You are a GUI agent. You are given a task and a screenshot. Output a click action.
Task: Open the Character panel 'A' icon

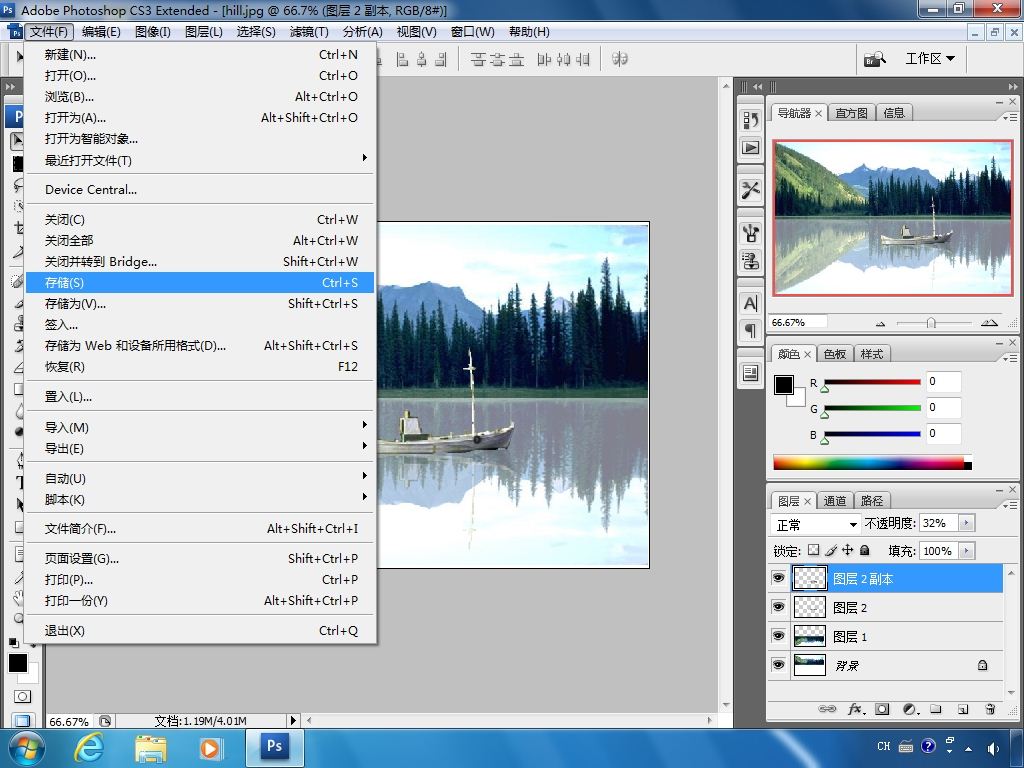tap(751, 303)
